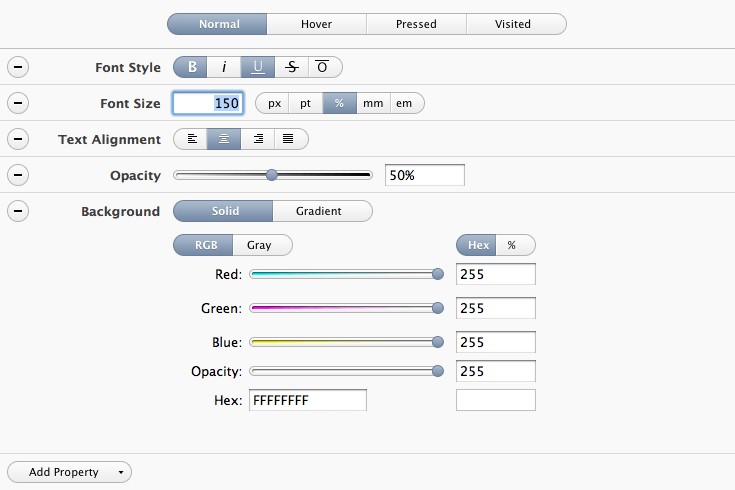The width and height of the screenshot is (735, 490).
Task: Toggle the Strikethrough font style icon
Action: coord(291,67)
